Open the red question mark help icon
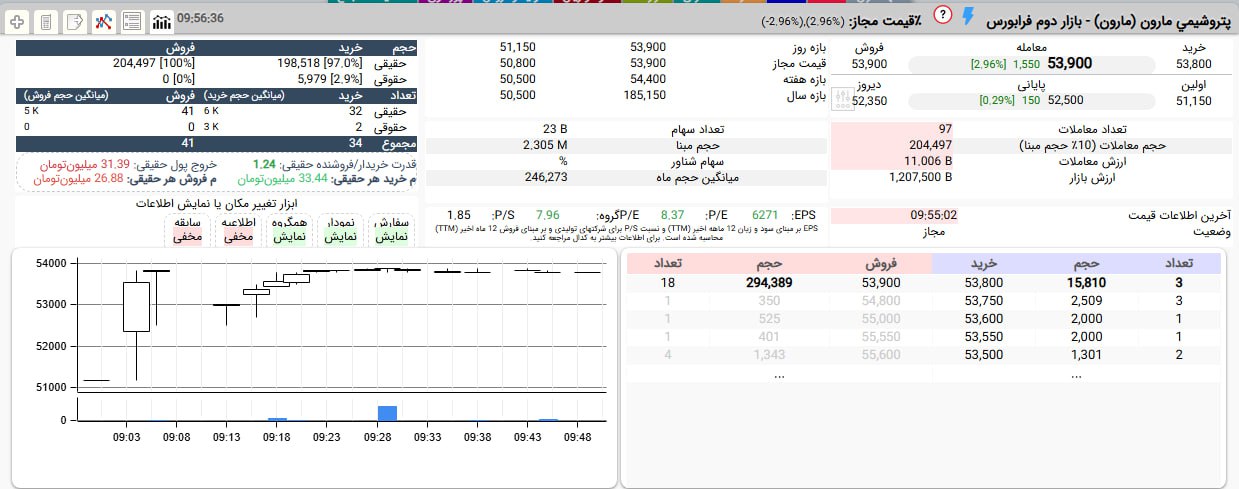 (x=942, y=15)
